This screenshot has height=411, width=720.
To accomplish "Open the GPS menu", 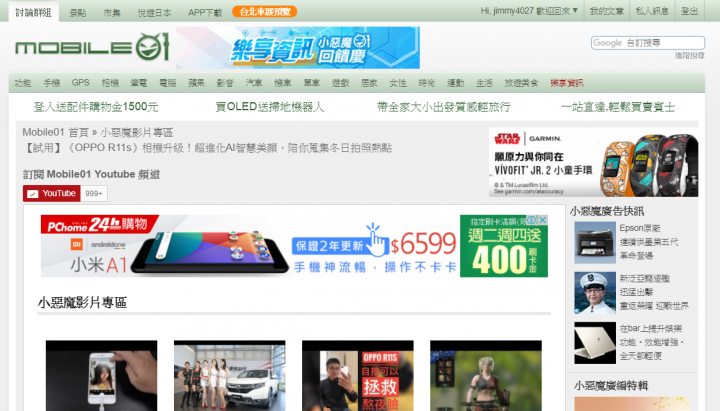I will pyautogui.click(x=80, y=83).
